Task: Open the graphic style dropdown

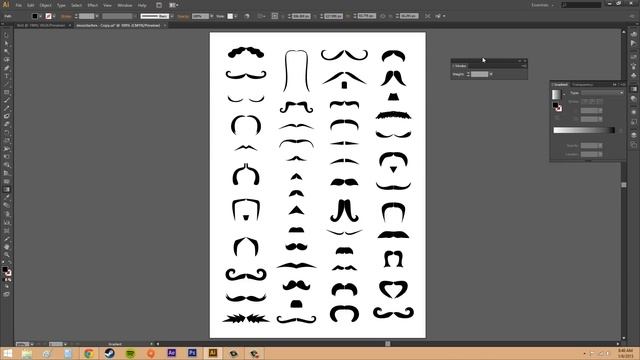Action: click(236, 16)
